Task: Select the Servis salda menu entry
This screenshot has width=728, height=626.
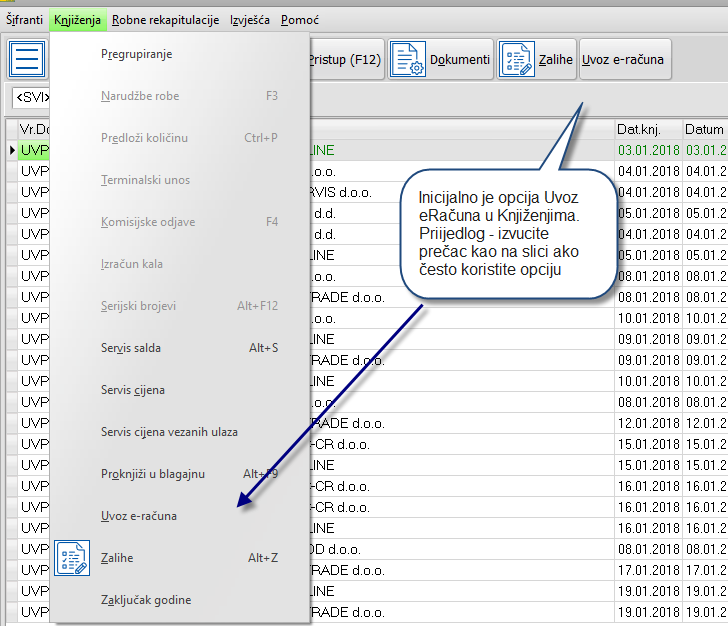Action: coord(131,348)
